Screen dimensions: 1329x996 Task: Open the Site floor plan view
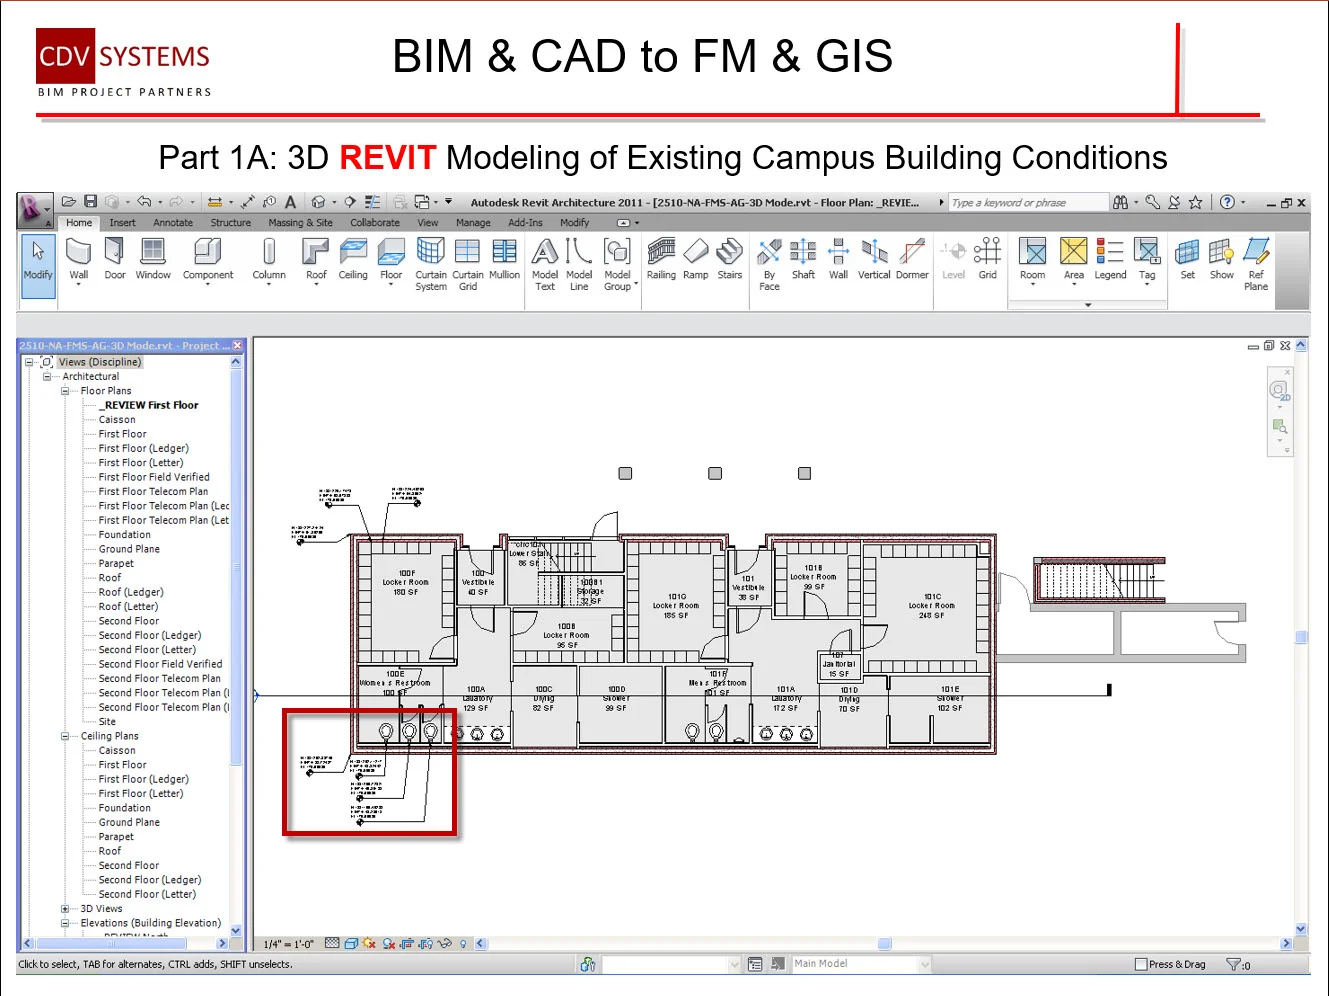(x=107, y=722)
